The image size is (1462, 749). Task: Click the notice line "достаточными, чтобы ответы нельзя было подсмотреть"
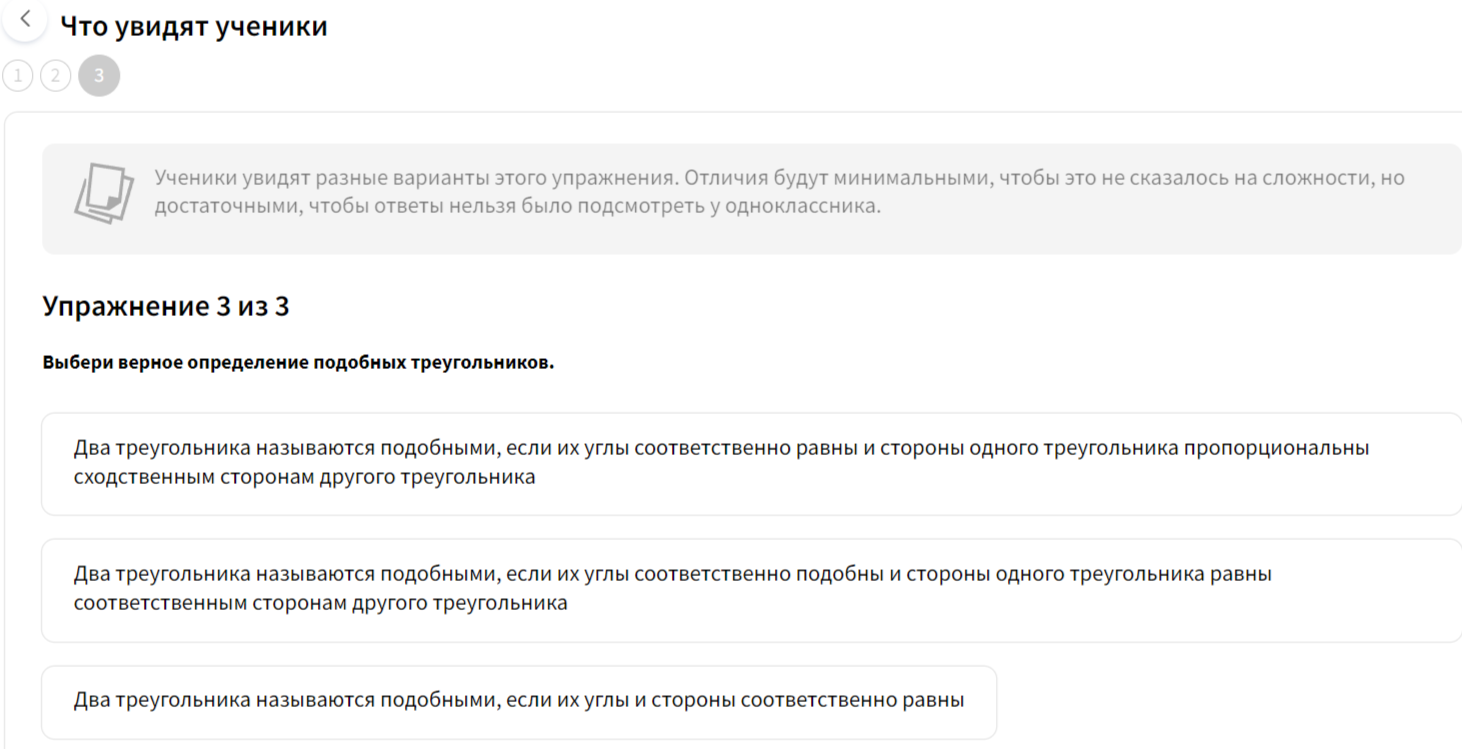pyautogui.click(x=517, y=208)
